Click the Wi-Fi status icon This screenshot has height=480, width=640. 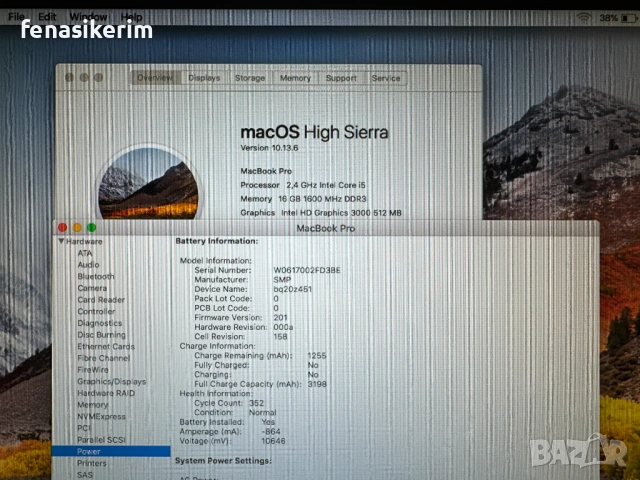pos(584,18)
